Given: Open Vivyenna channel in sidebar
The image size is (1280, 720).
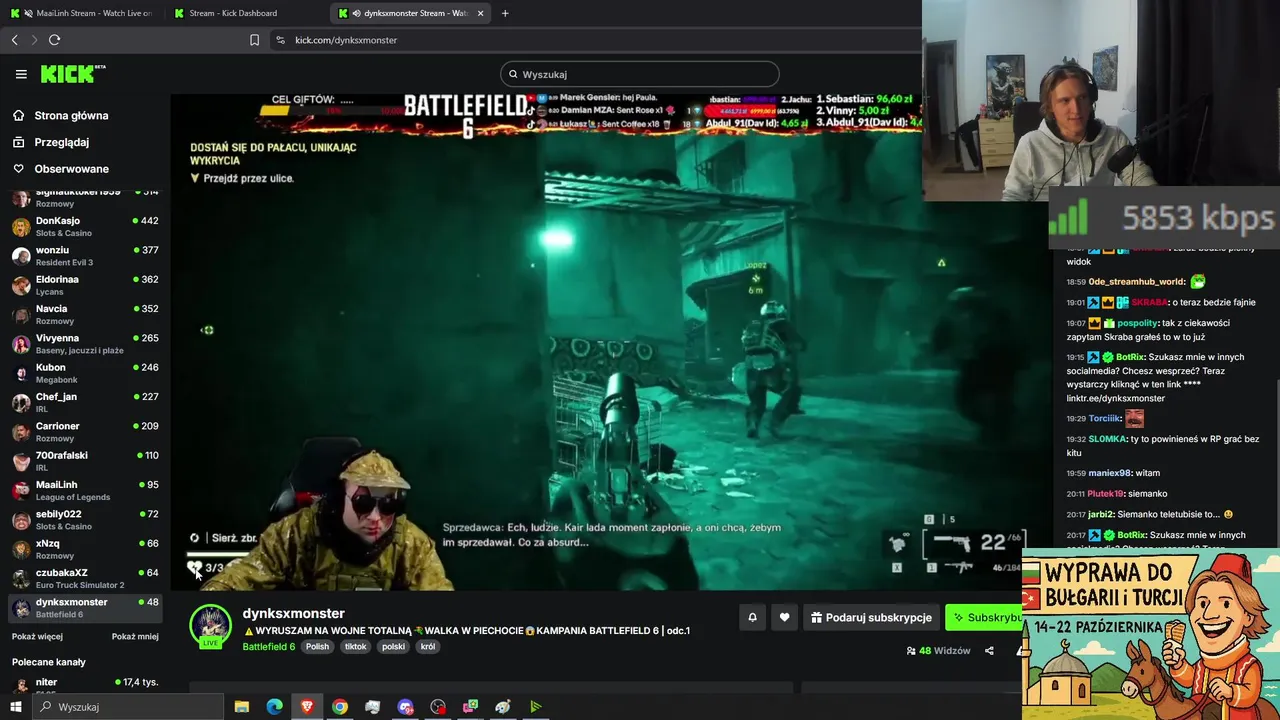Looking at the screenshot, I should tap(85, 343).
